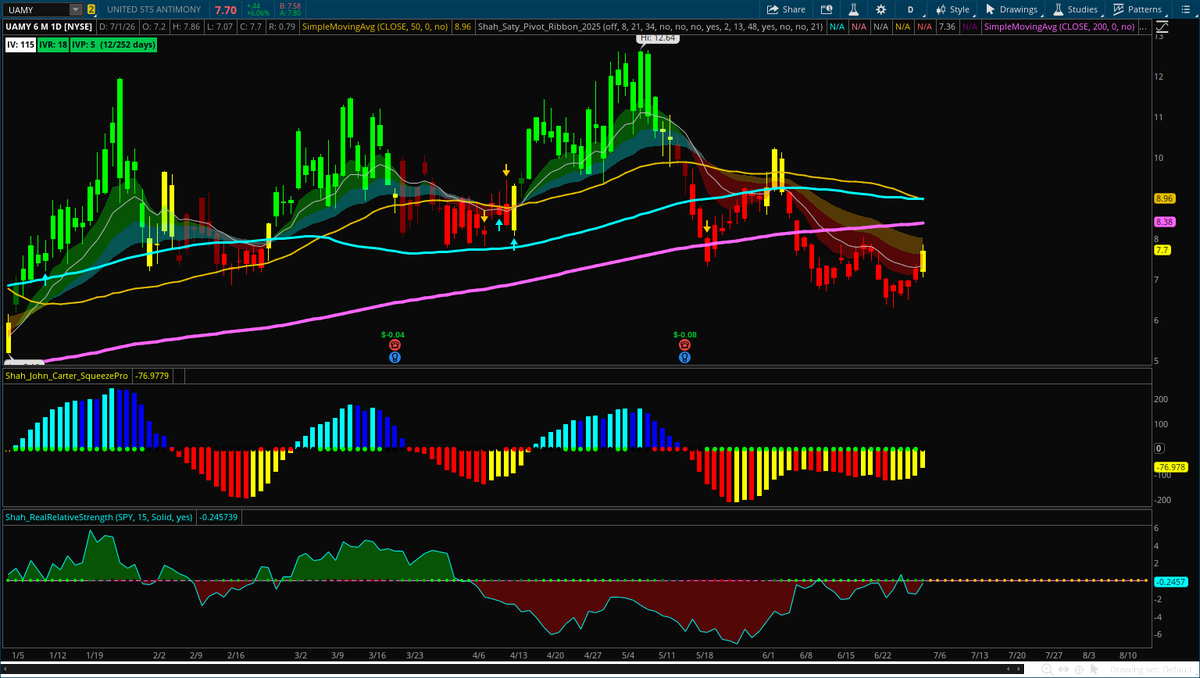Viewport: 1200px width, 678px height.
Task: Click the -0.245739 relative strength value
Action: click(x=217, y=517)
